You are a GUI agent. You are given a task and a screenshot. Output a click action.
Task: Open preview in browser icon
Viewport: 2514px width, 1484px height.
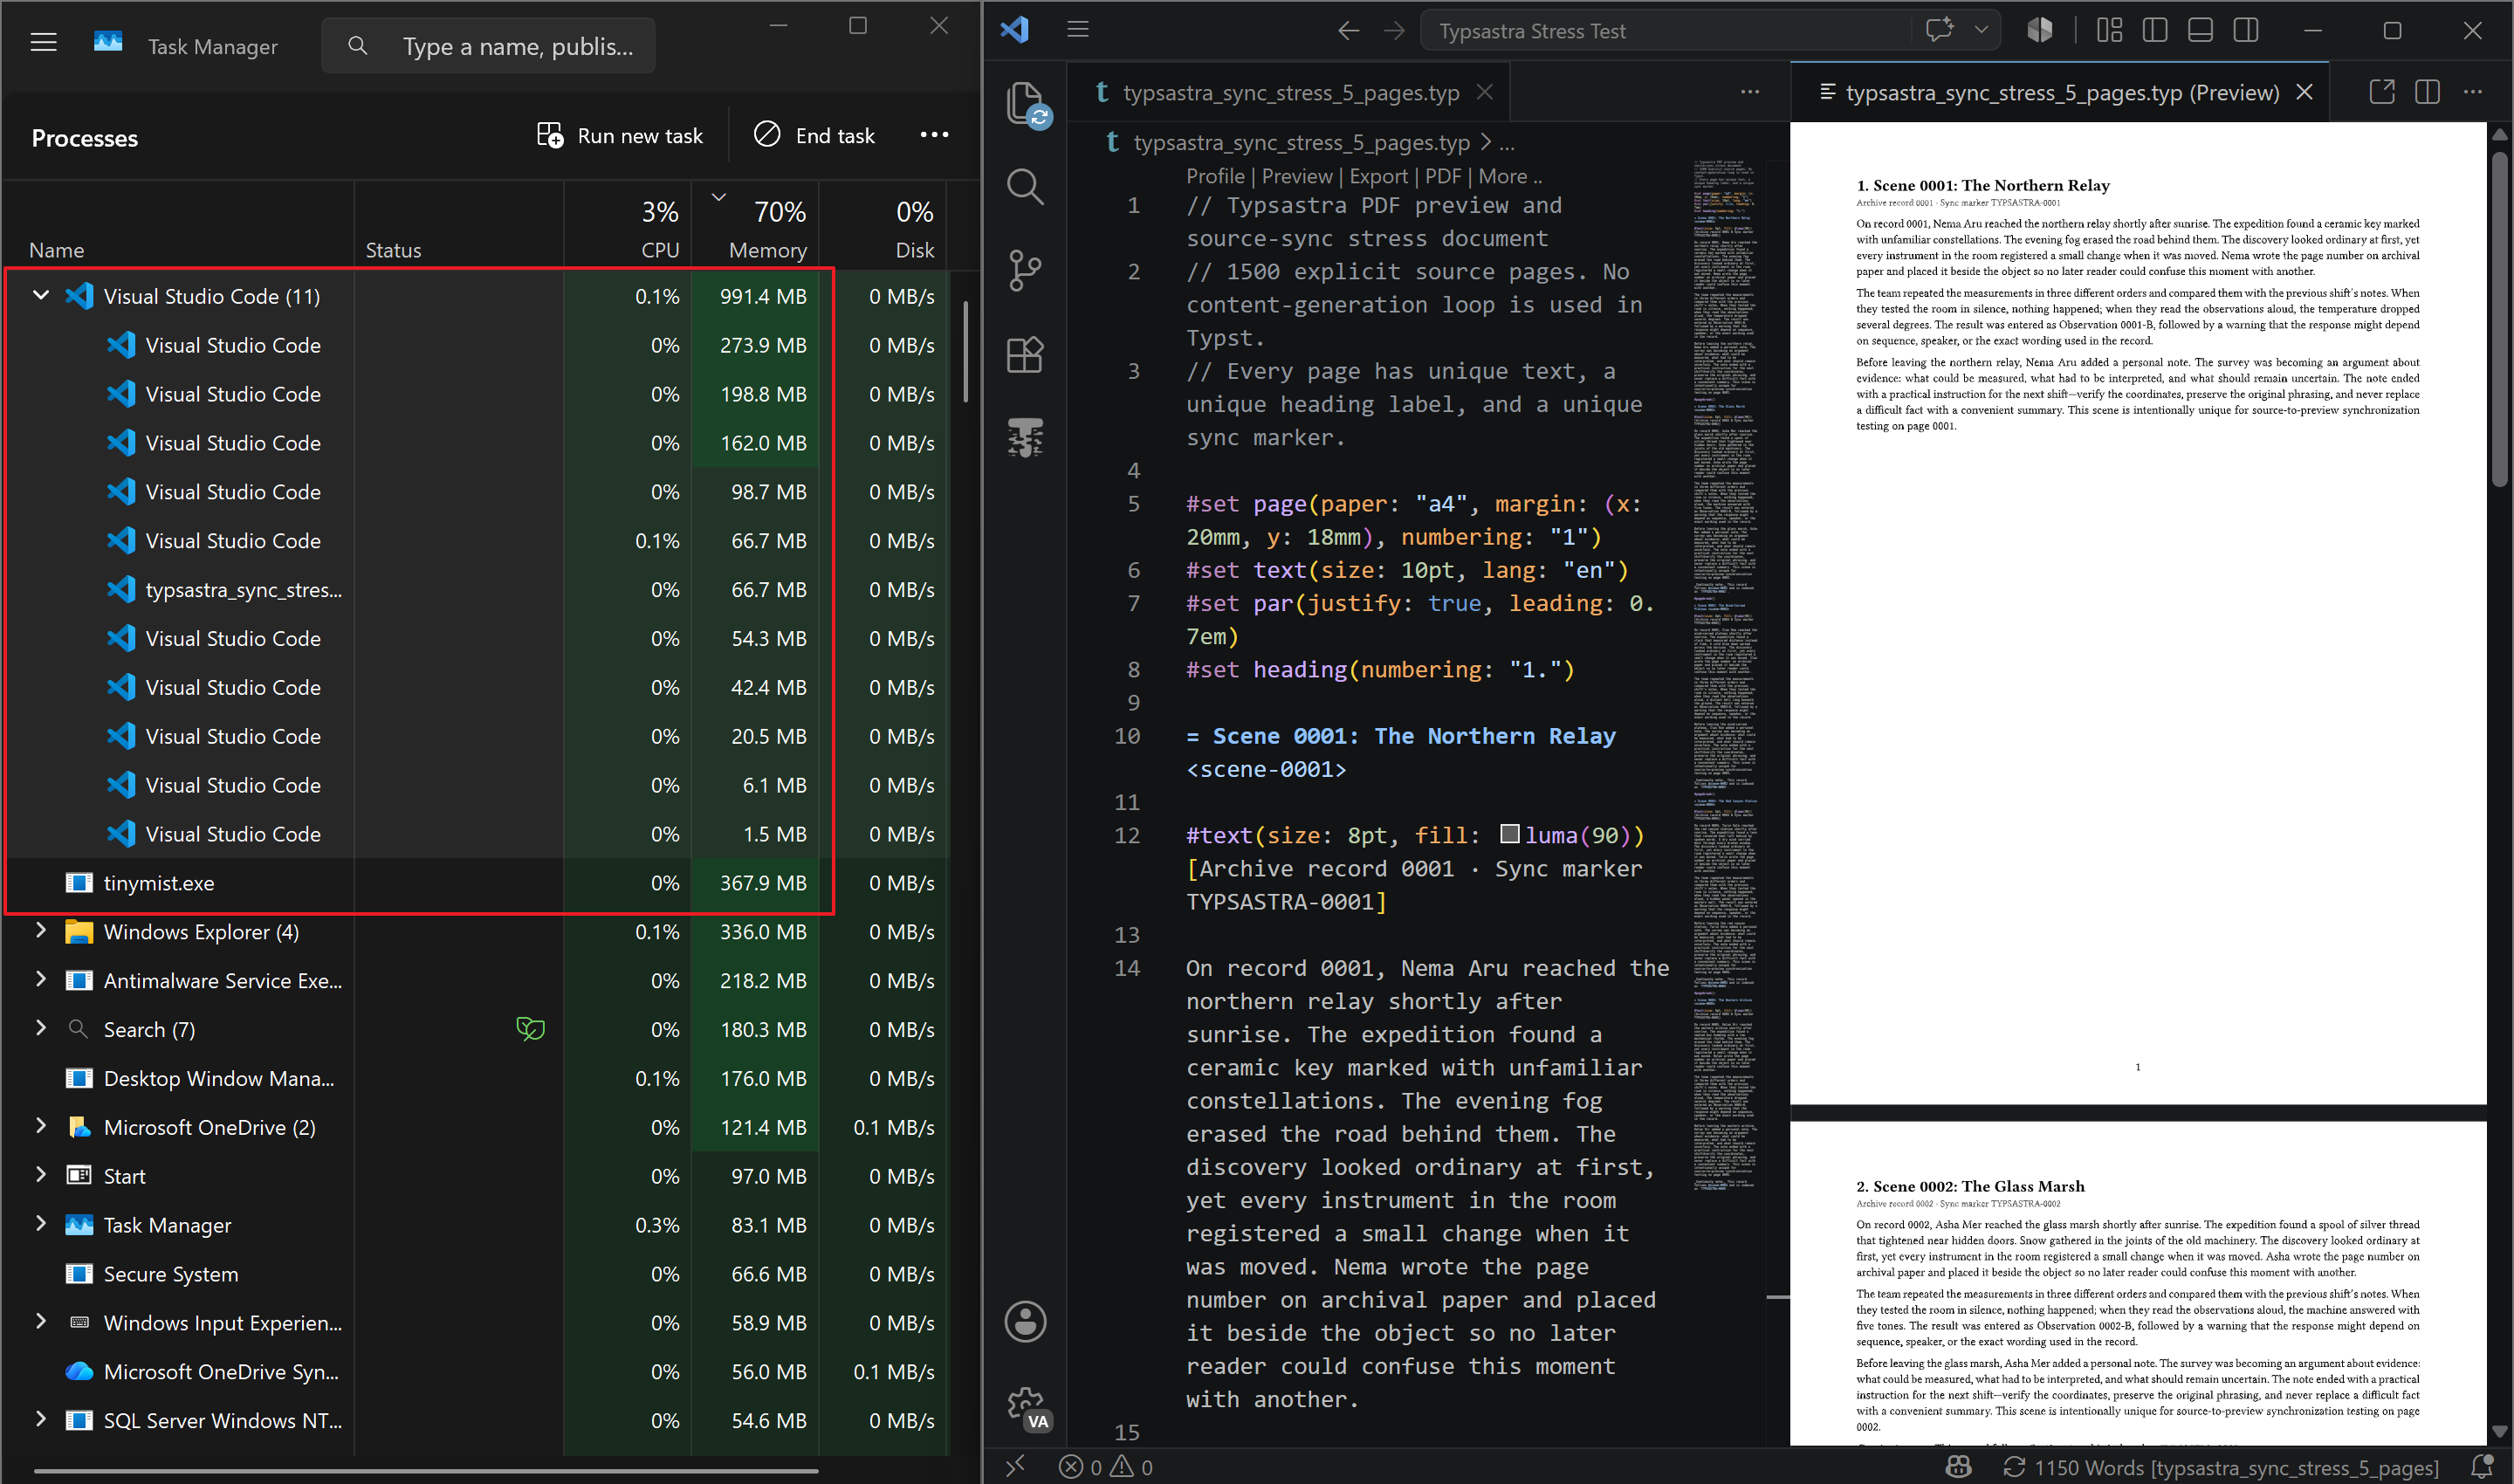pyautogui.click(x=2382, y=92)
